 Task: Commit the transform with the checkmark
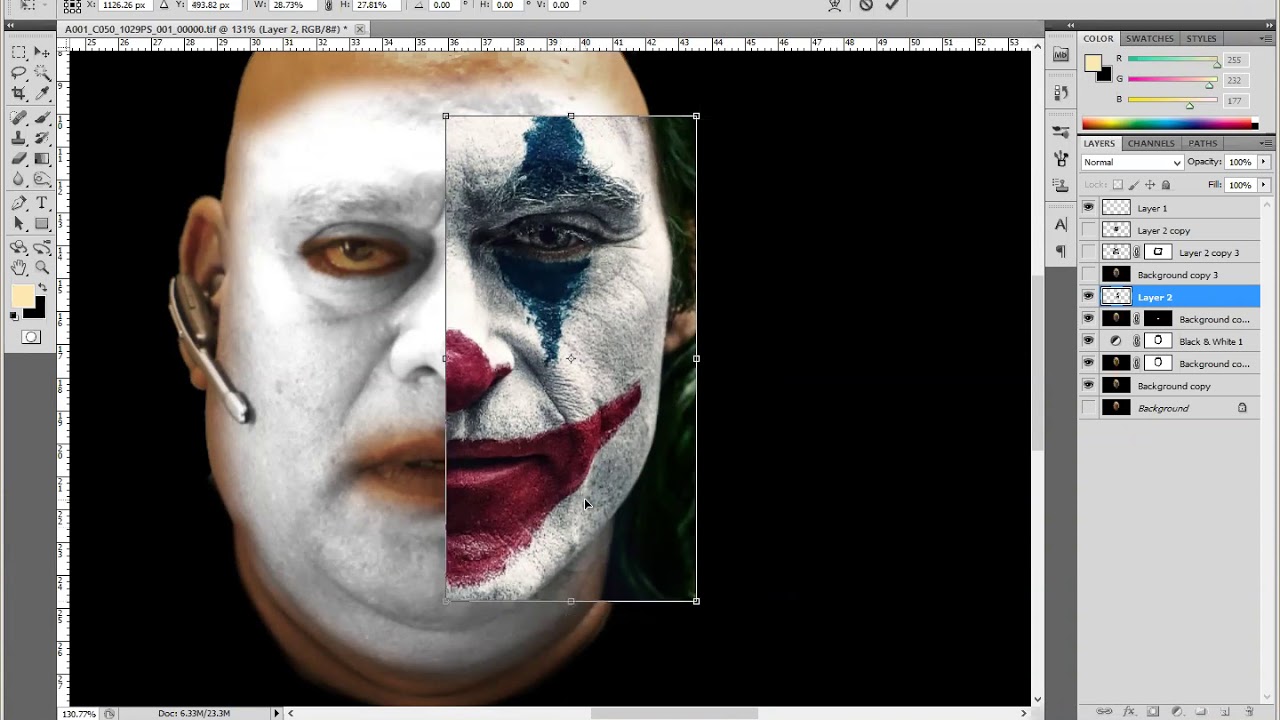(892, 5)
